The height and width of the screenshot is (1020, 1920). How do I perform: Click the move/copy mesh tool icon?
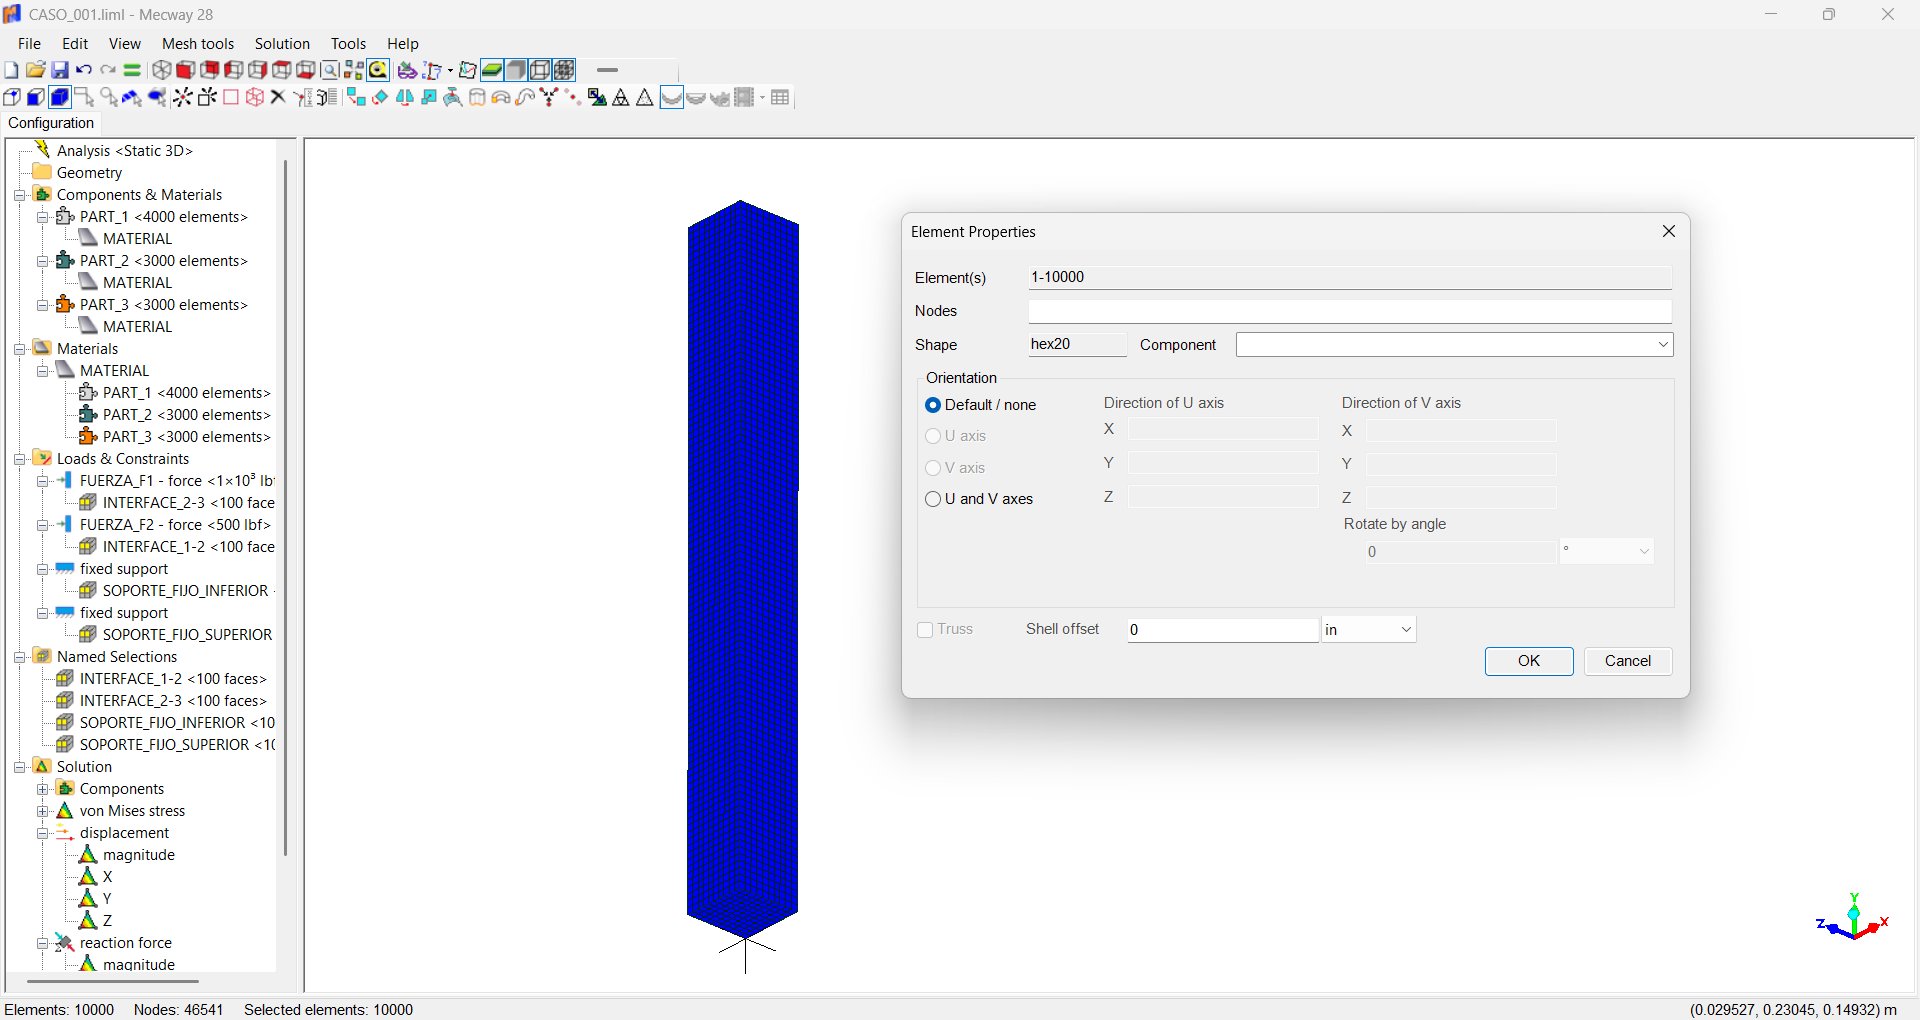(x=356, y=97)
